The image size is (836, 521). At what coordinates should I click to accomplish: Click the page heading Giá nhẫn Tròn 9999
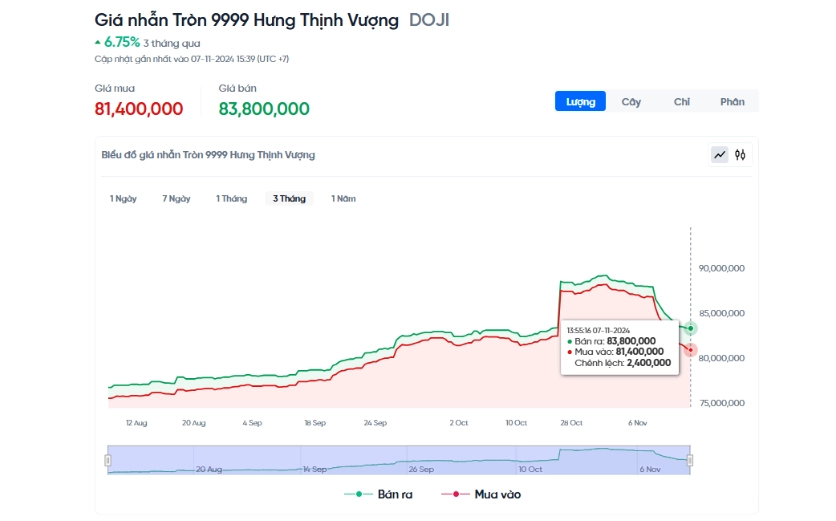click(246, 20)
